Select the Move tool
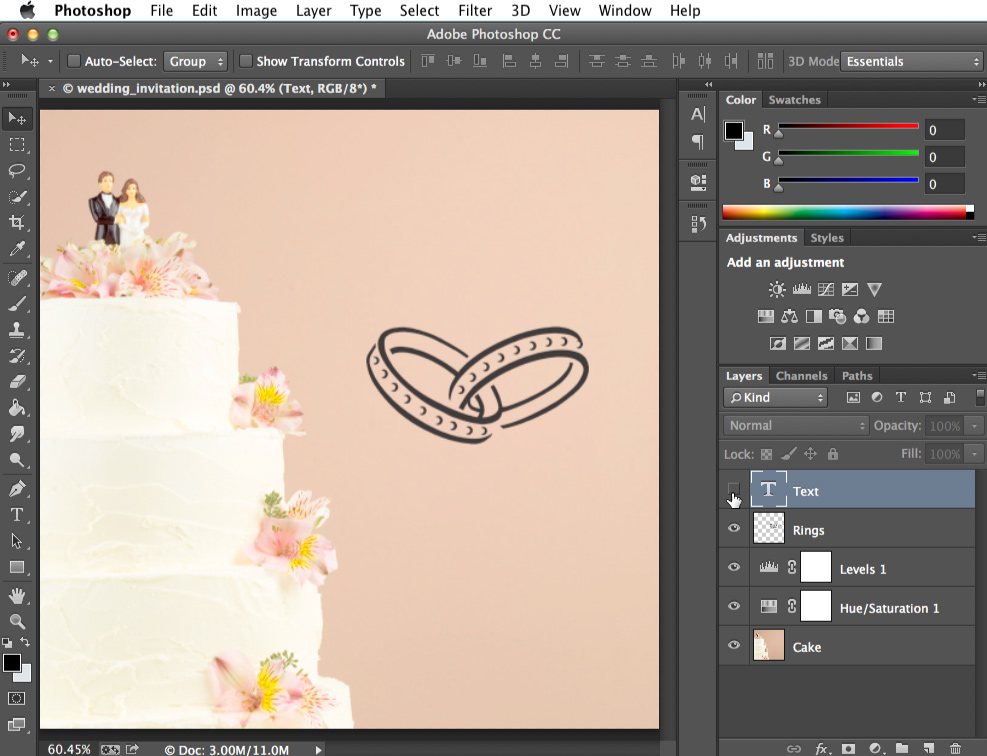 [x=18, y=118]
